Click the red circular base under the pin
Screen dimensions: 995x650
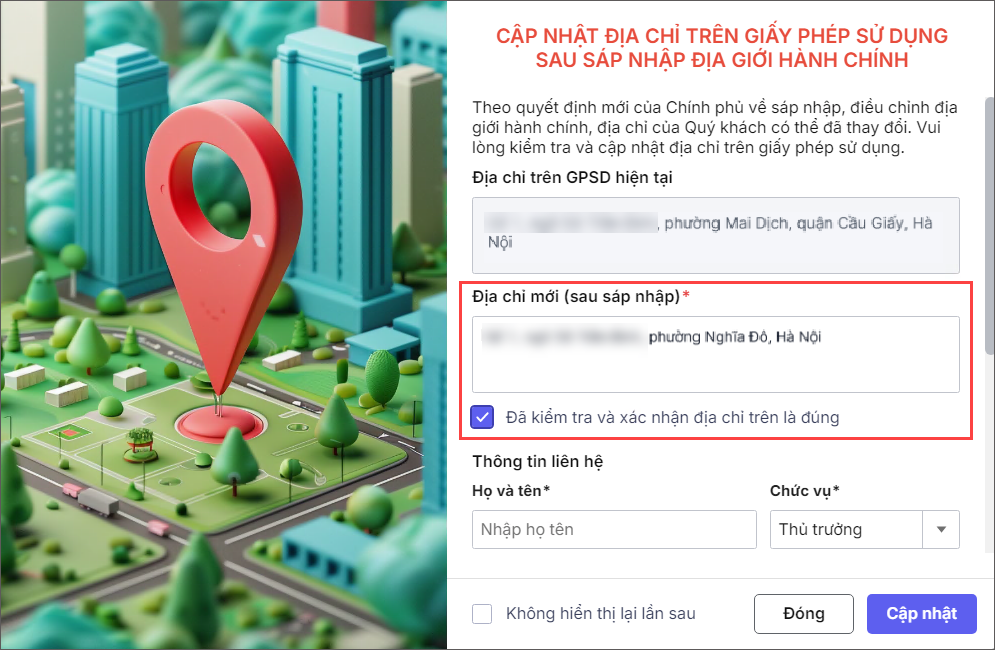(219, 423)
